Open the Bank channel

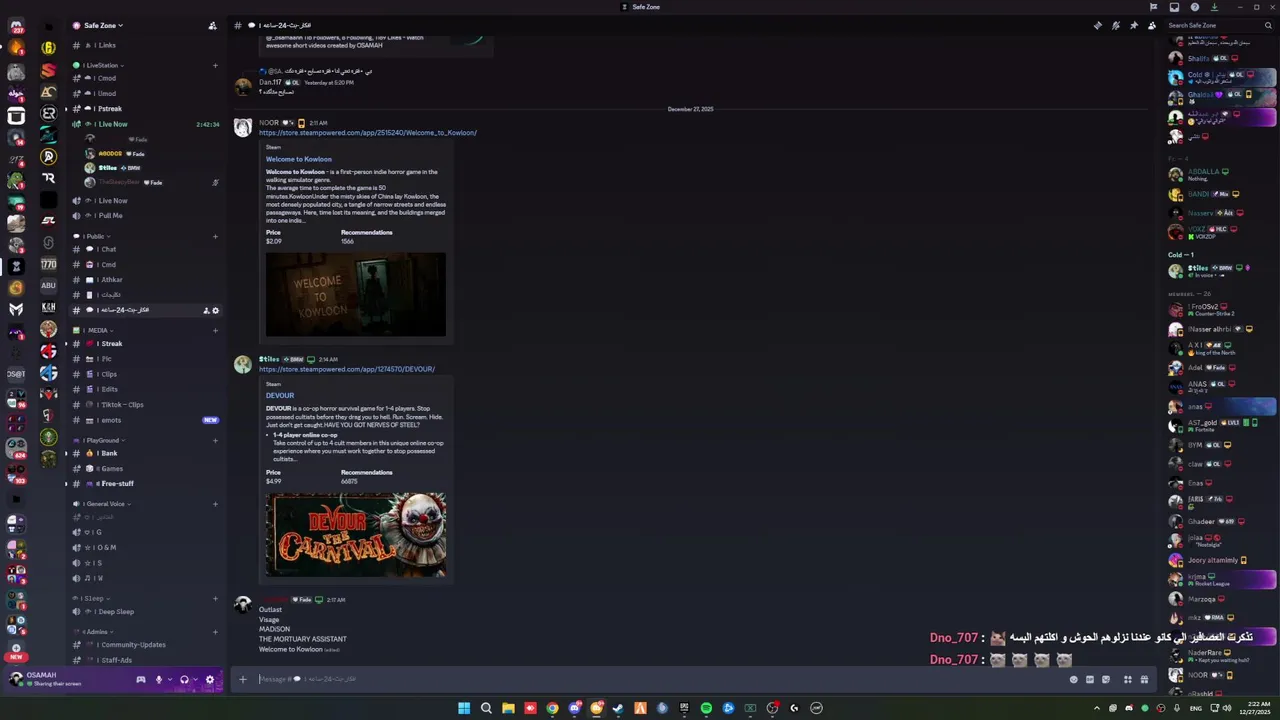[145, 453]
